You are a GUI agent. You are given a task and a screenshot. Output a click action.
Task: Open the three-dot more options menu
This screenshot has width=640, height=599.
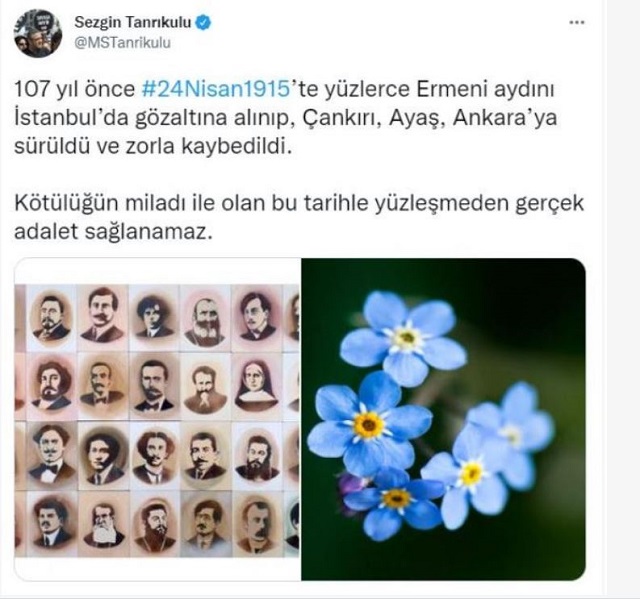click(577, 23)
